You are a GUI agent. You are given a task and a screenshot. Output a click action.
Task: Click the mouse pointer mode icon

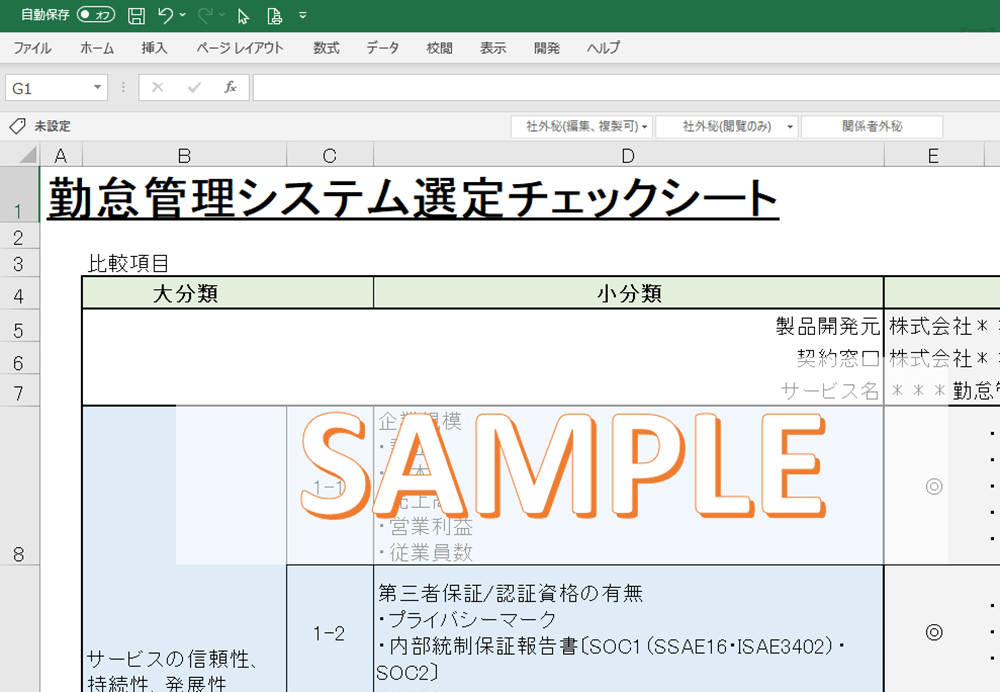click(243, 15)
